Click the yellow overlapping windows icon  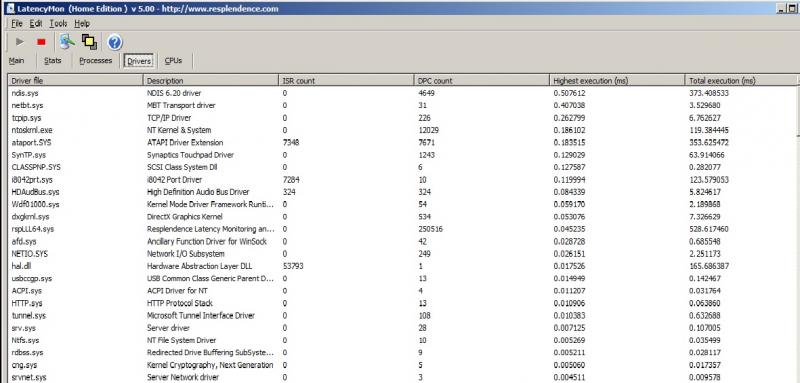coord(89,42)
